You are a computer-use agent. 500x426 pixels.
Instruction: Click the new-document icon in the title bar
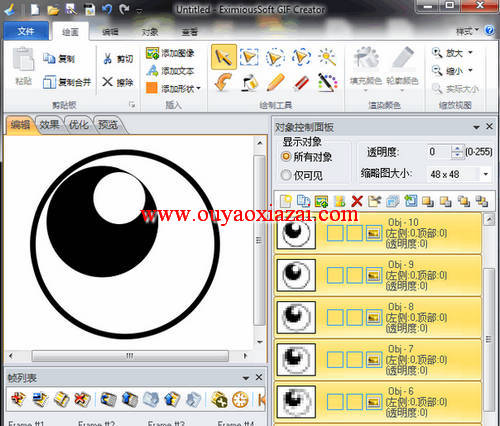[x=35, y=9]
